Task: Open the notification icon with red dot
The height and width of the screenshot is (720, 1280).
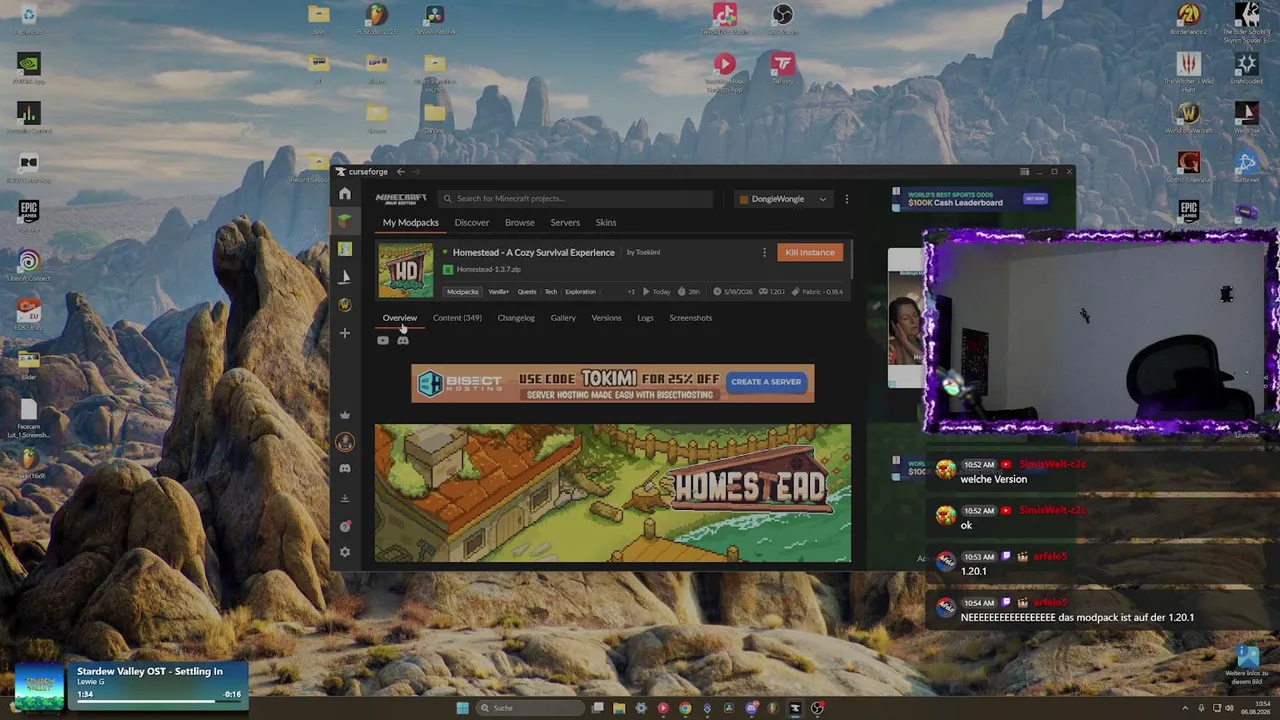Action: 345,526
